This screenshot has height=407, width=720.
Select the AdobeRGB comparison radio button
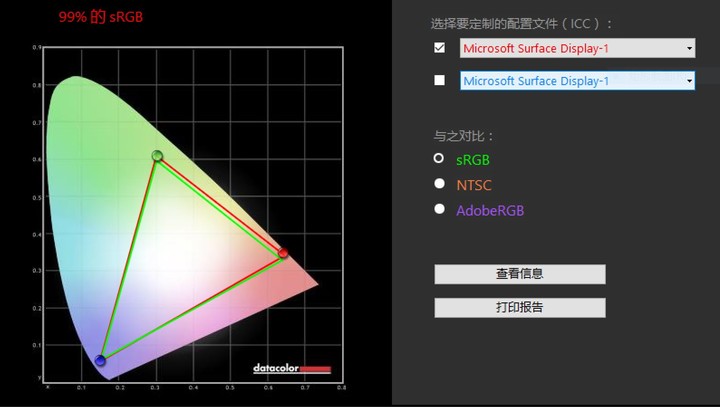(x=439, y=209)
